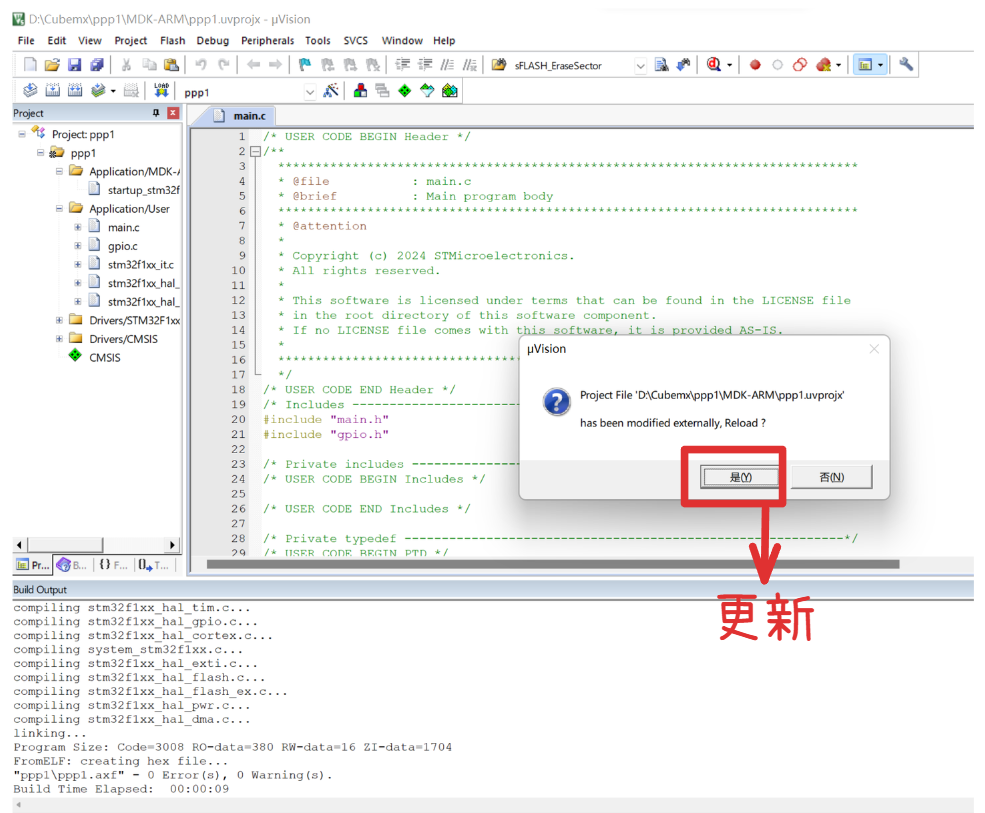Open the target selection dropdown showing ppp1
This screenshot has width=985, height=813.
point(309,92)
